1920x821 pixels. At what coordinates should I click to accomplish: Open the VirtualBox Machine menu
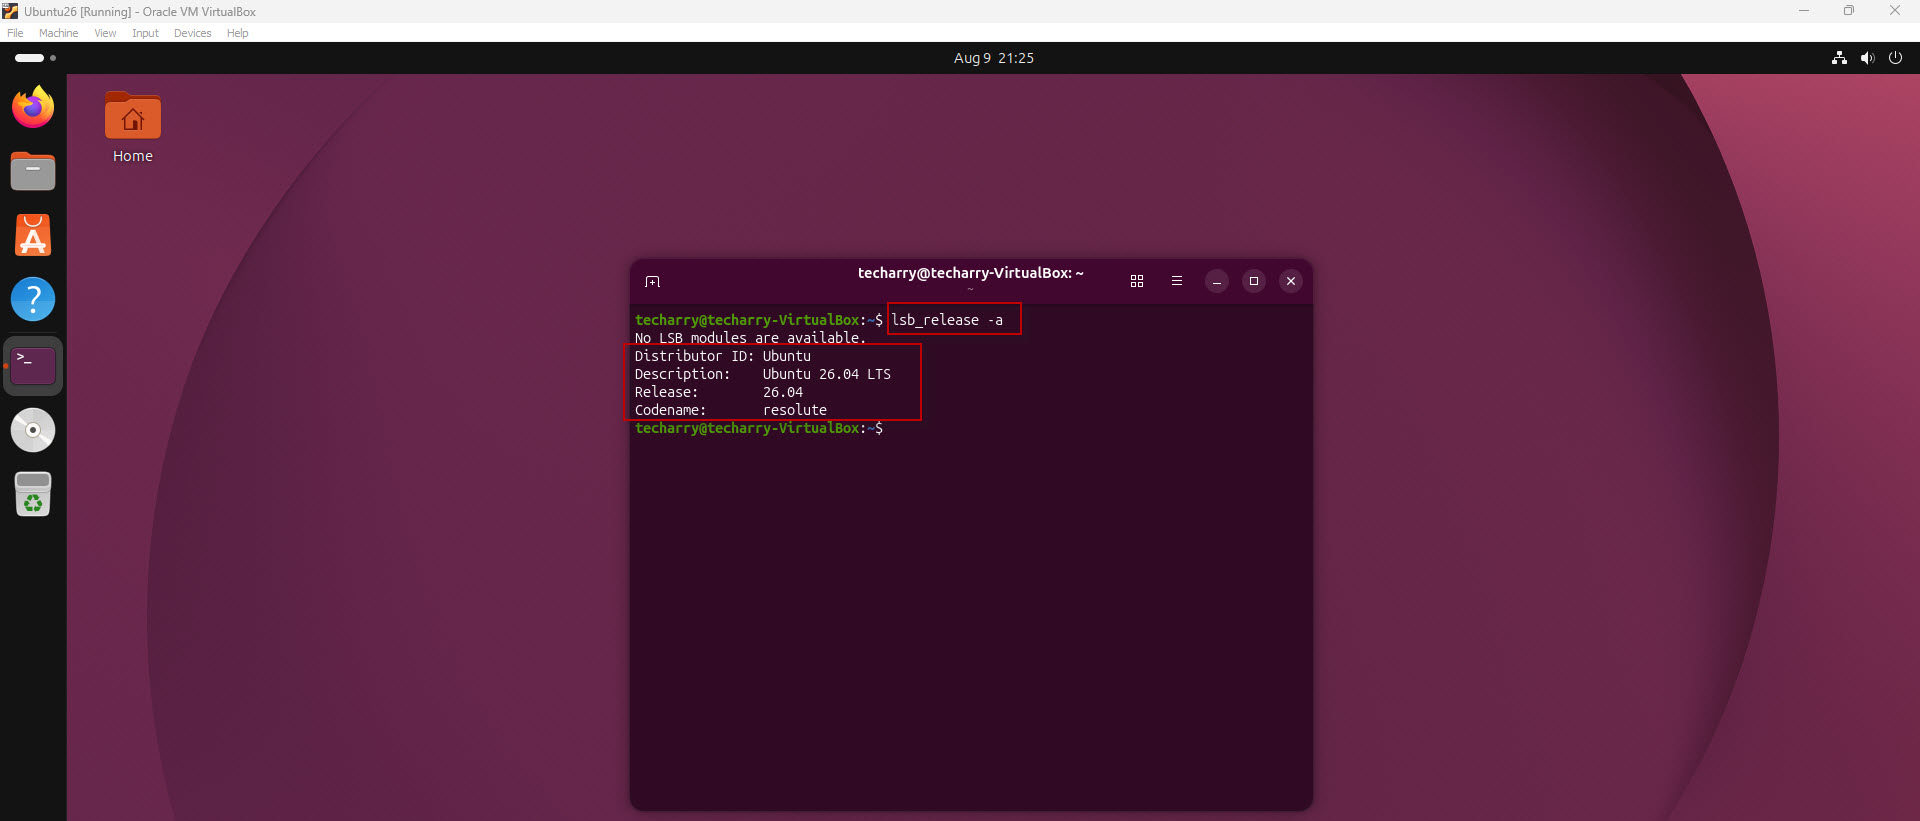pyautogui.click(x=59, y=33)
